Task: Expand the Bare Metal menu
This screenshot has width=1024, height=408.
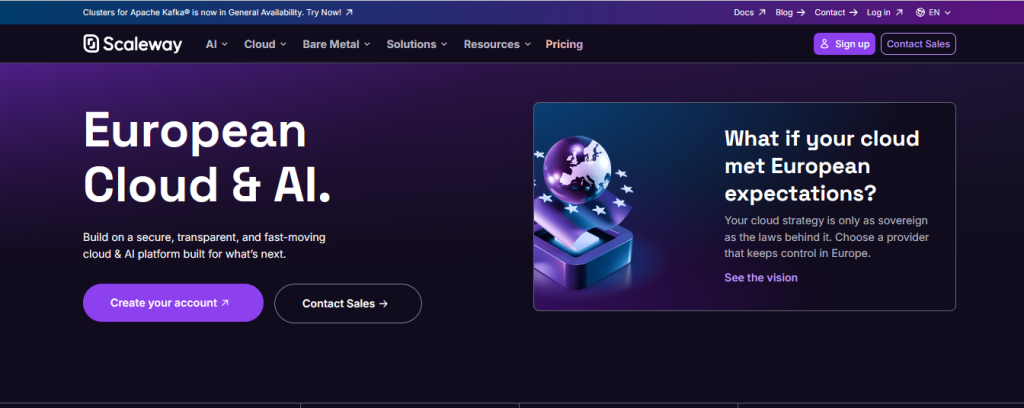Action: 336,44
